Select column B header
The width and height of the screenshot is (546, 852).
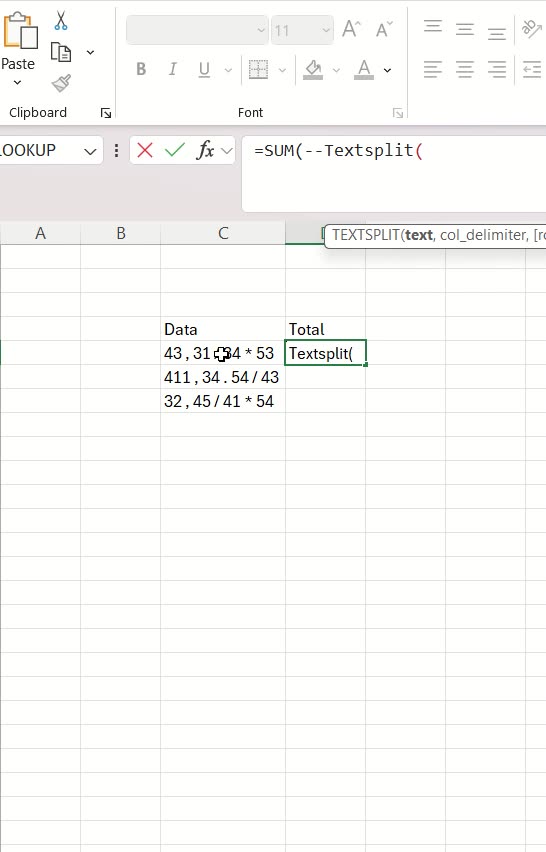coord(121,233)
